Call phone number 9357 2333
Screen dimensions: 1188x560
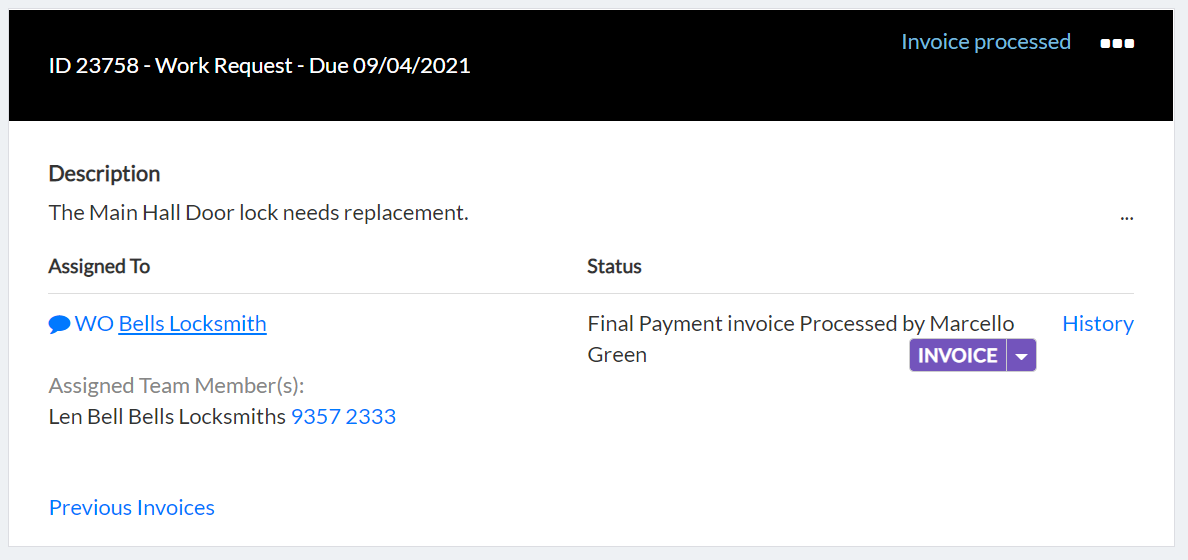click(343, 416)
